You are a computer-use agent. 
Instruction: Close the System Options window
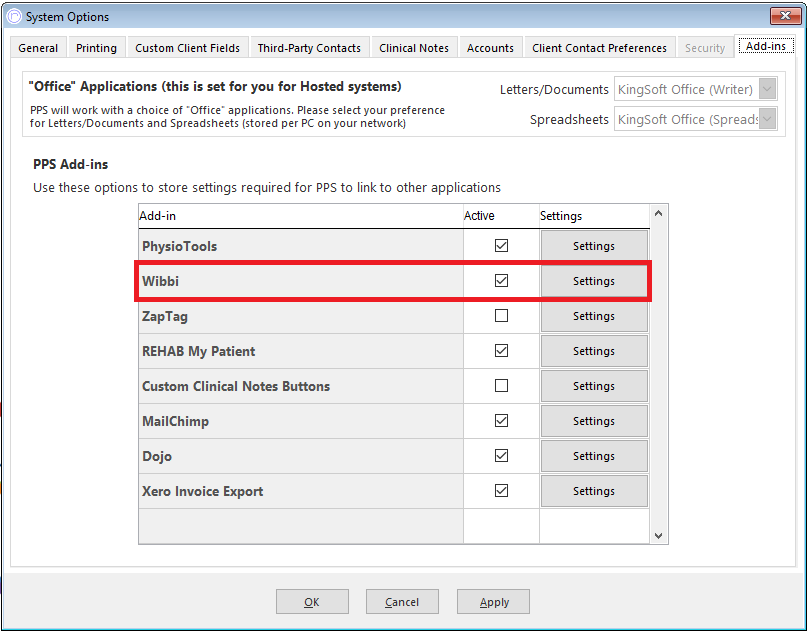click(785, 16)
